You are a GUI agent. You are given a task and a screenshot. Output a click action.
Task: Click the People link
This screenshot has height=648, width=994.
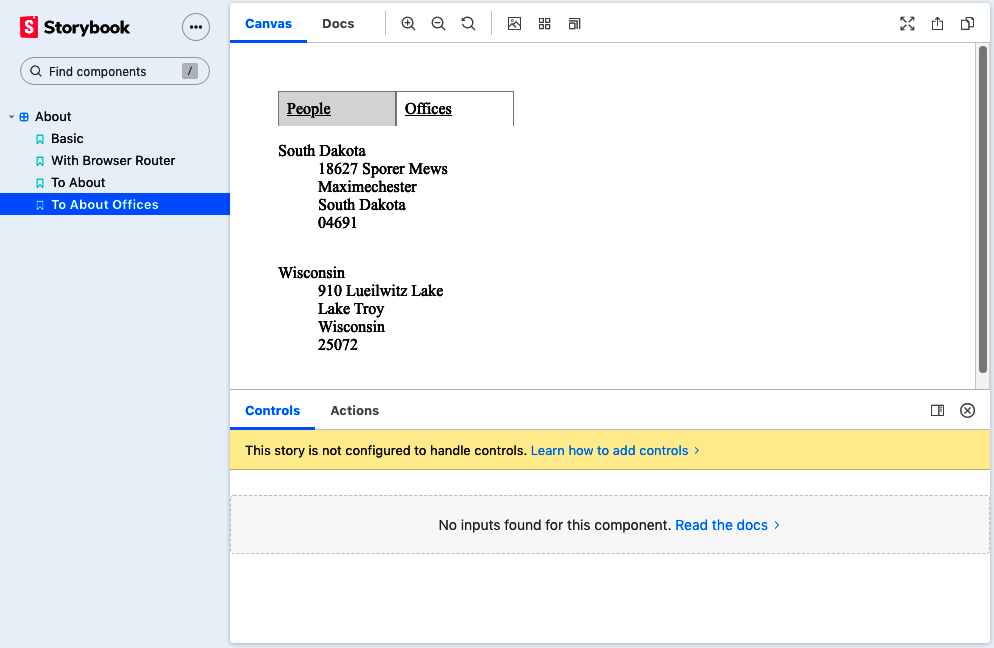click(x=308, y=109)
